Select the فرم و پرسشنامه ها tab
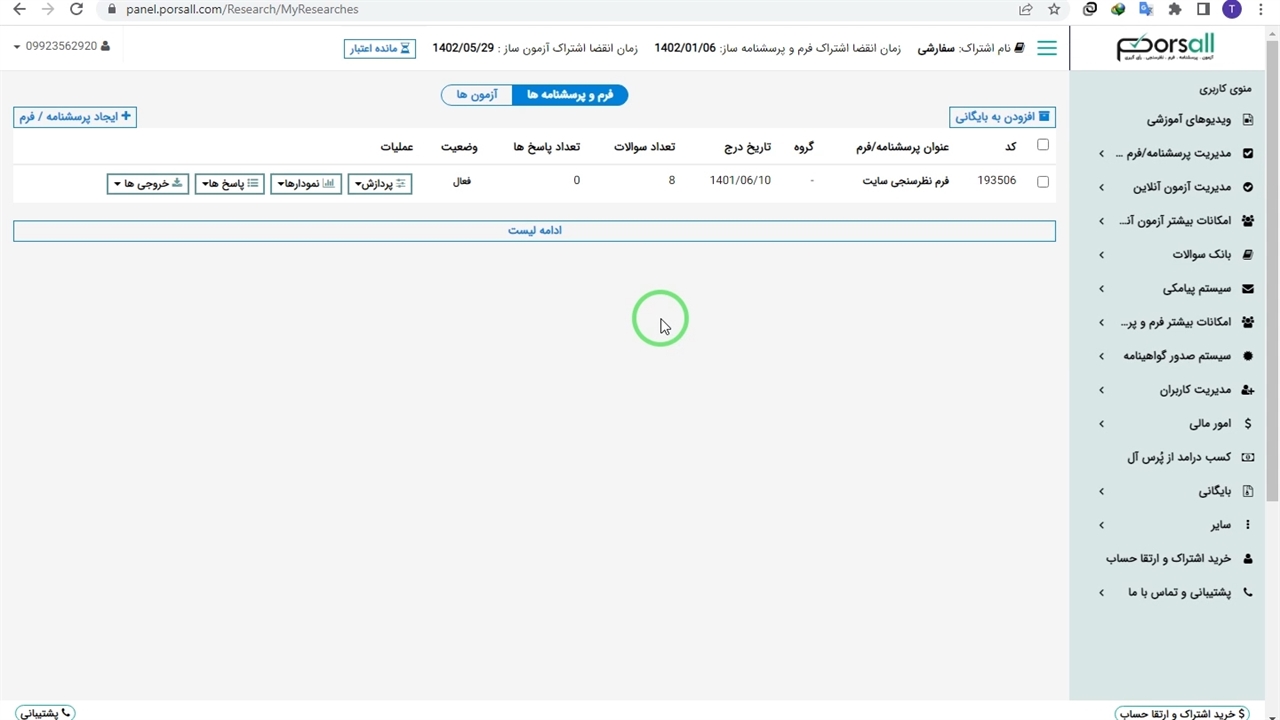 [x=570, y=95]
